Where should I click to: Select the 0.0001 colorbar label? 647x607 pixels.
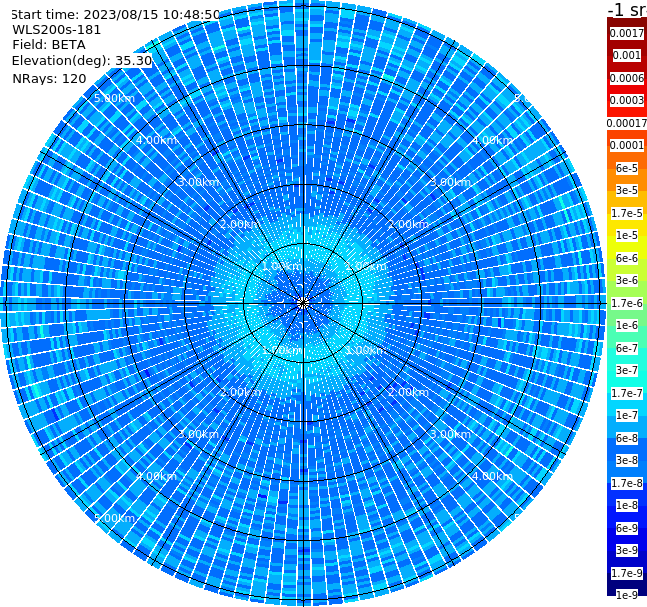click(627, 145)
